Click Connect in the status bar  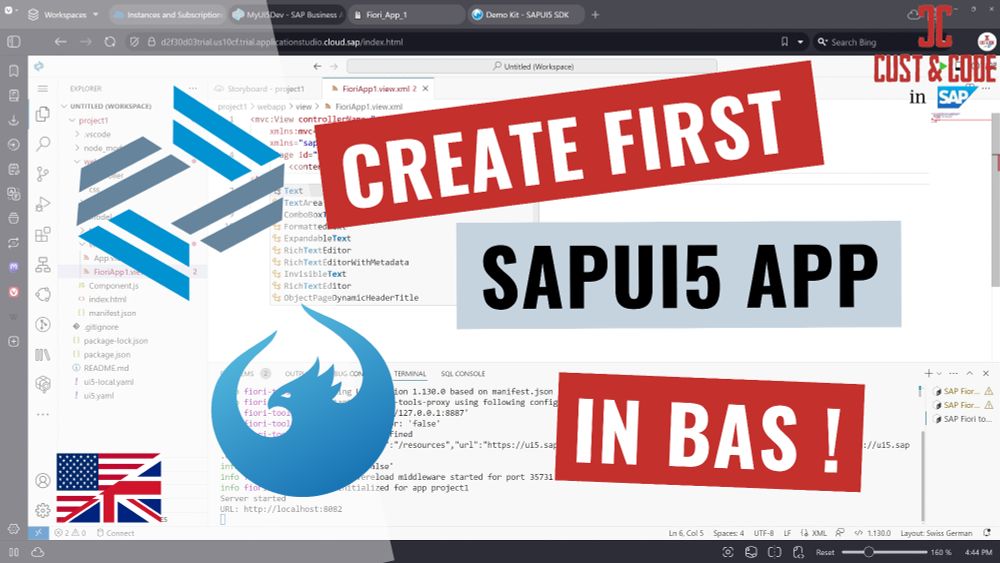tap(115, 533)
